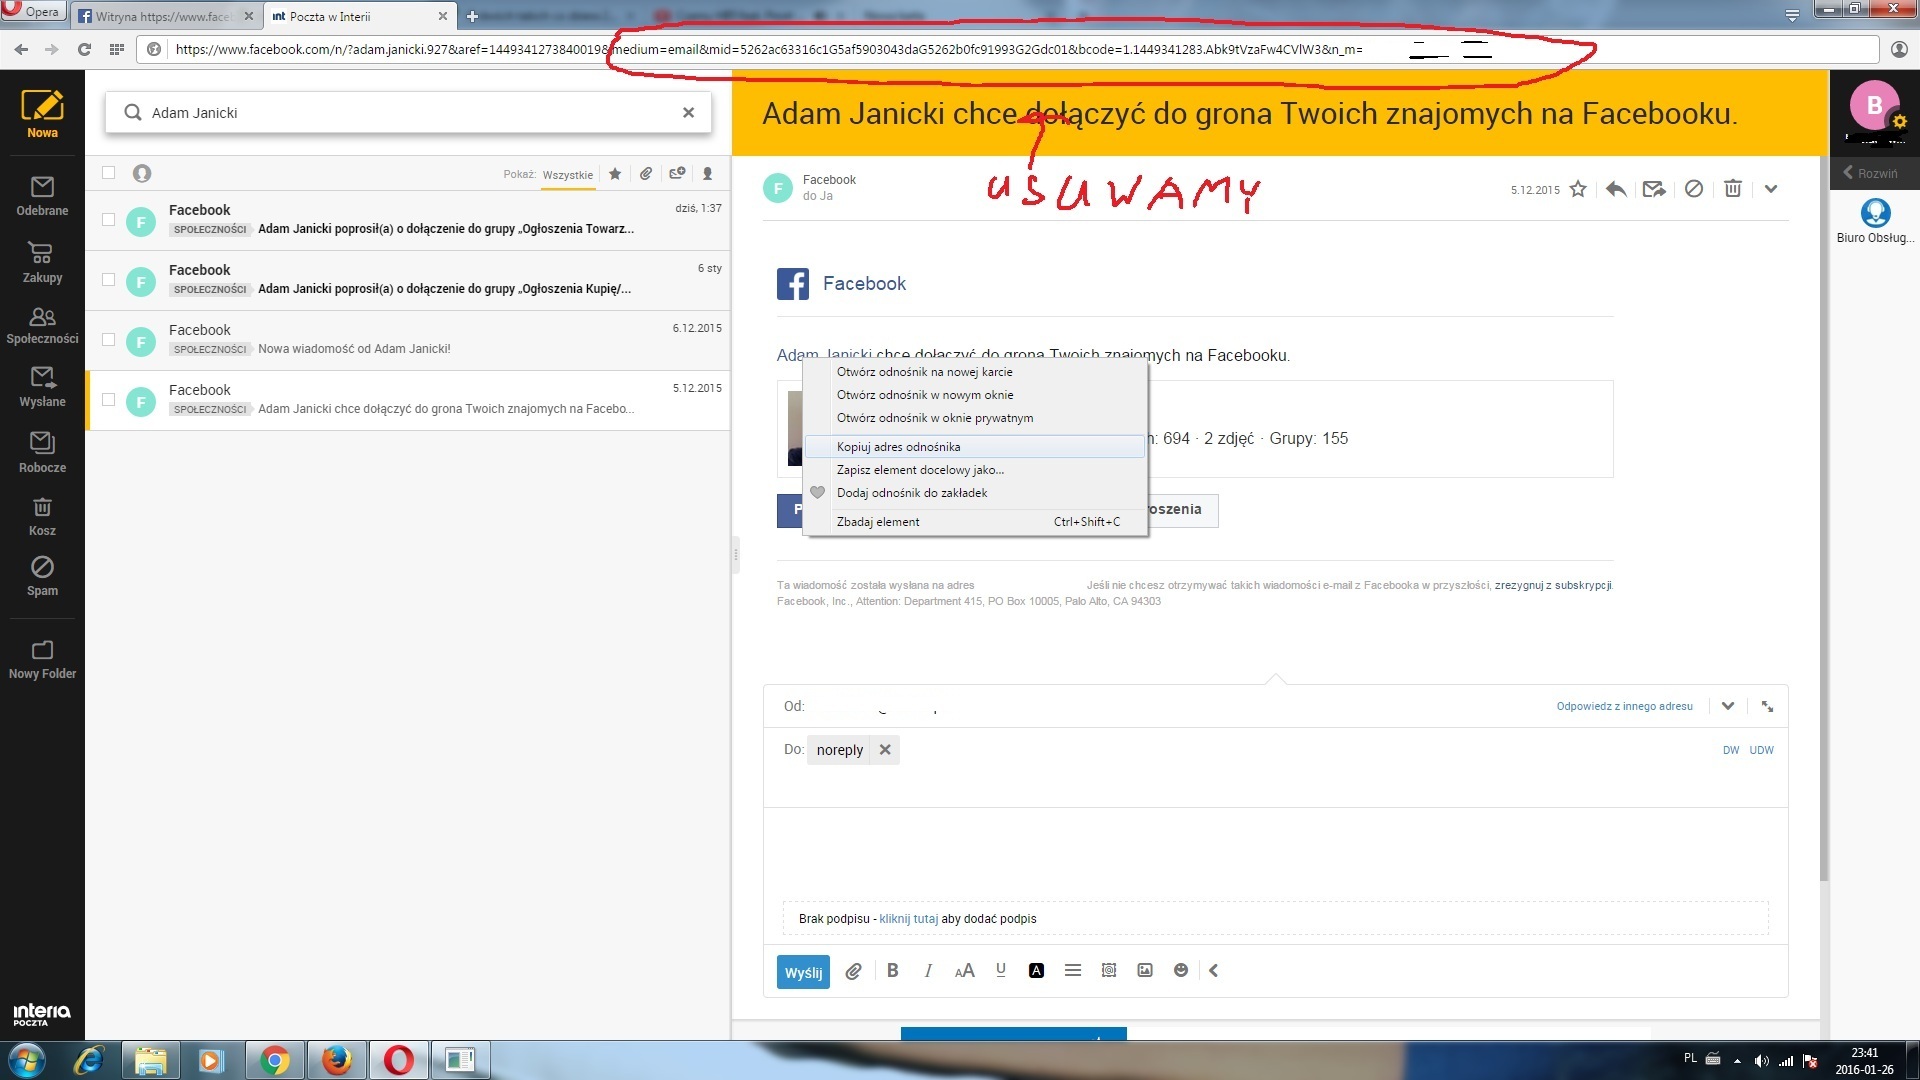Select the 'Ogłoszenia Kupię' message checkbox
Image resolution: width=1920 pixels, height=1080 pixels.
(109, 280)
